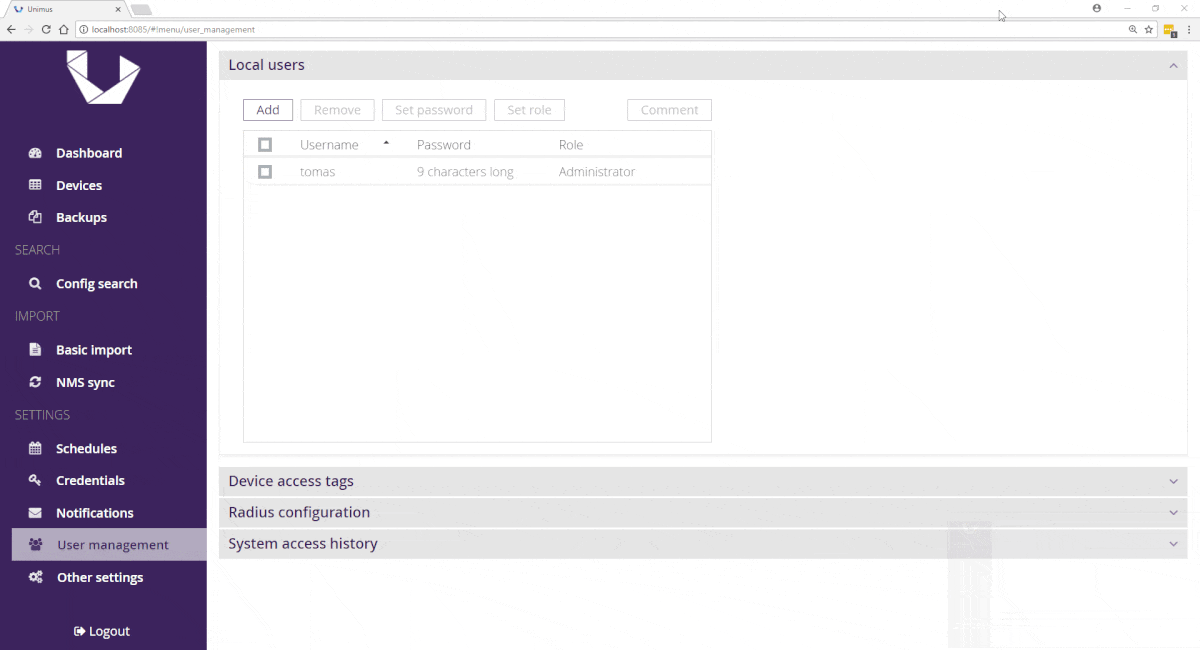
Task: Click the Basic import file icon
Action: [x=35, y=350]
